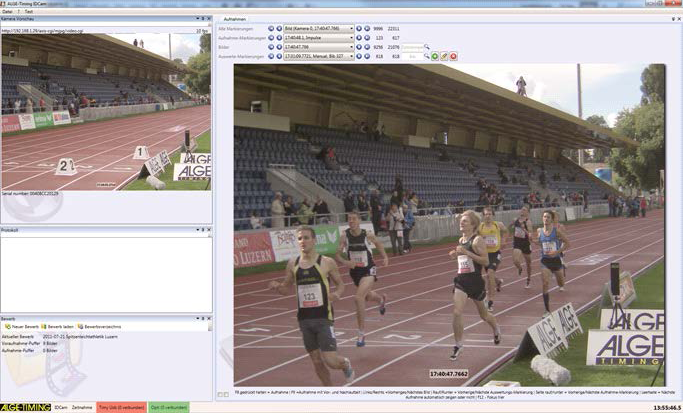Click Neuer Bewerb button label
Image resolution: width=683 pixels, height=413 pixels.
(25, 327)
